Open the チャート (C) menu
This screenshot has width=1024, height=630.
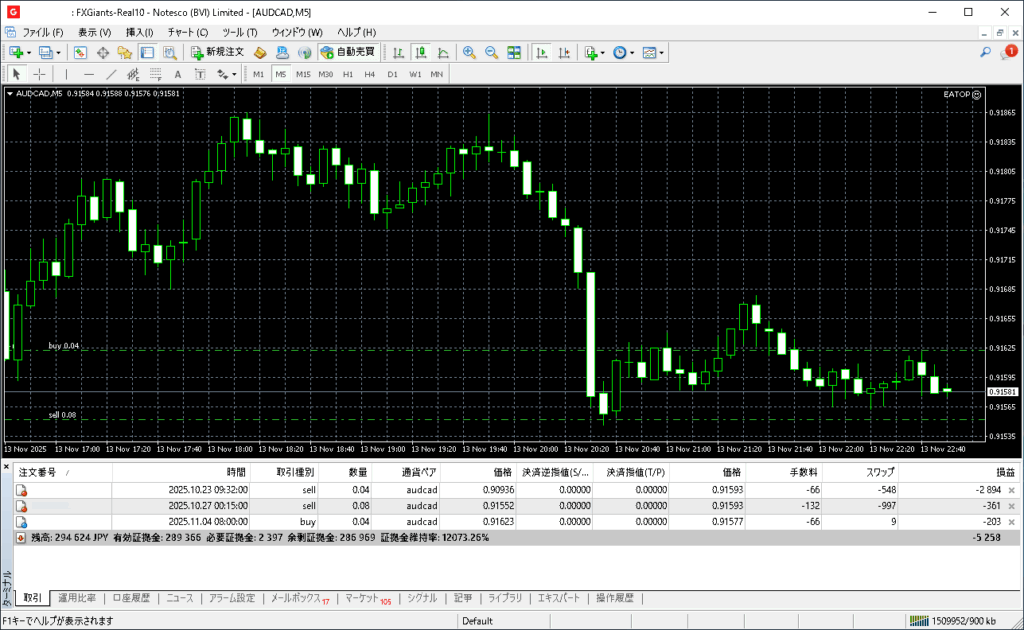(188, 32)
